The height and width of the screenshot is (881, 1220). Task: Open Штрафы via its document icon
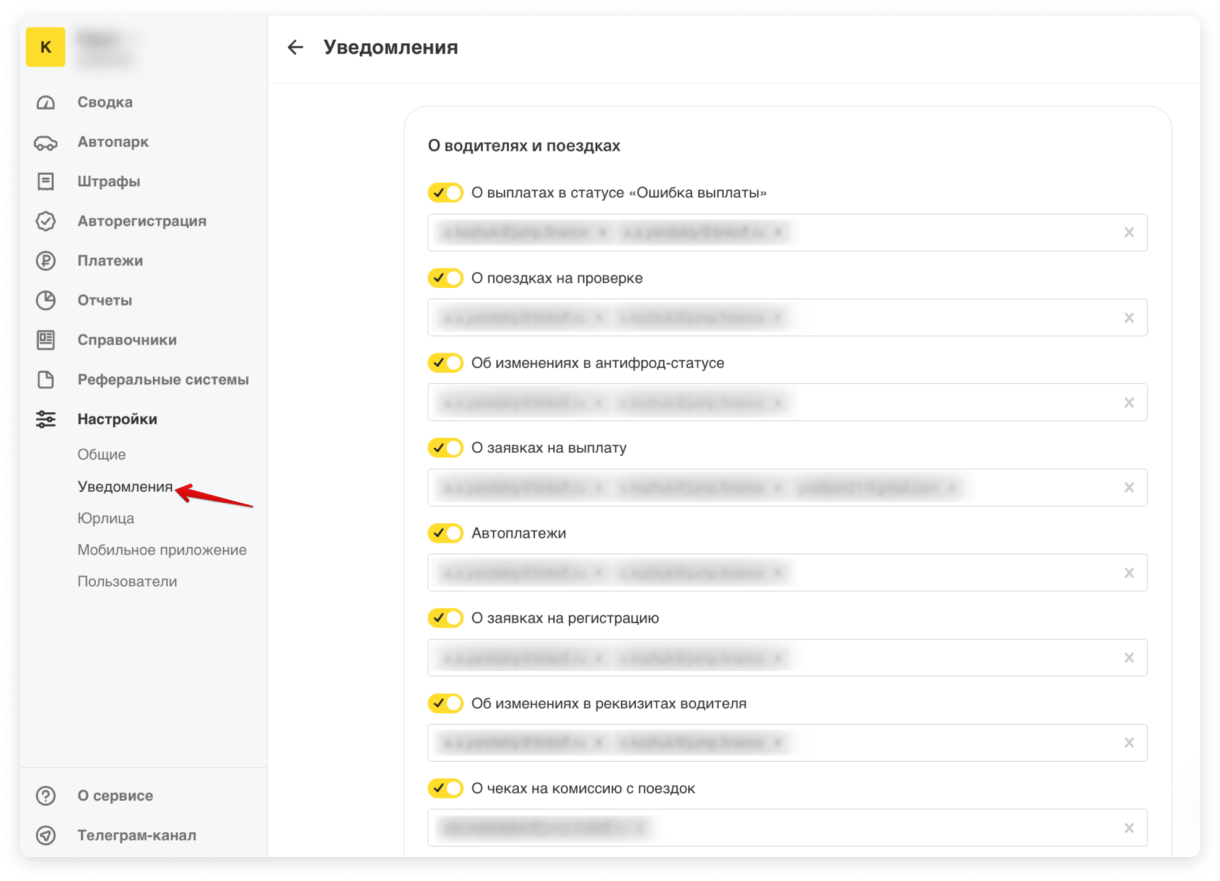(x=46, y=182)
